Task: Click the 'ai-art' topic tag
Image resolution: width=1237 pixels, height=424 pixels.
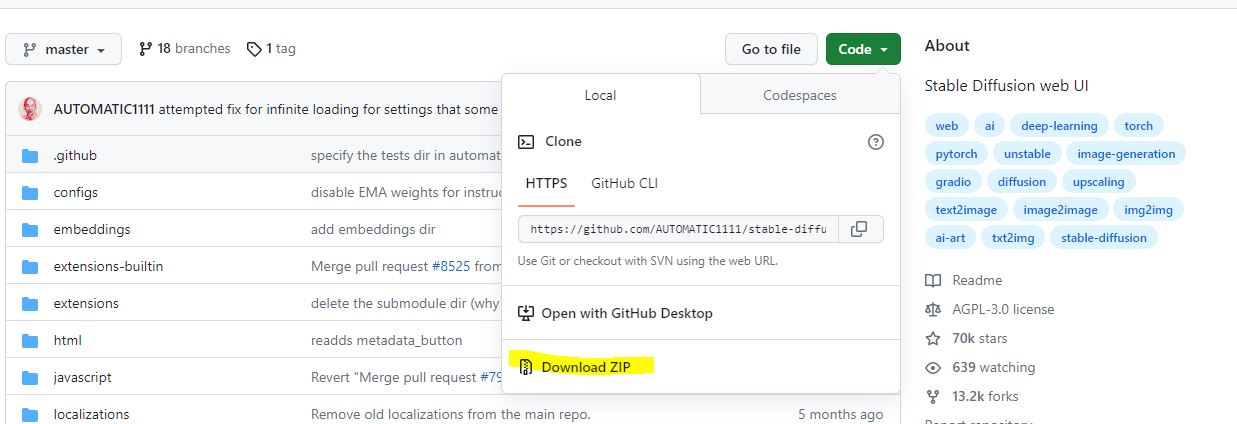Action: pyautogui.click(x=951, y=237)
